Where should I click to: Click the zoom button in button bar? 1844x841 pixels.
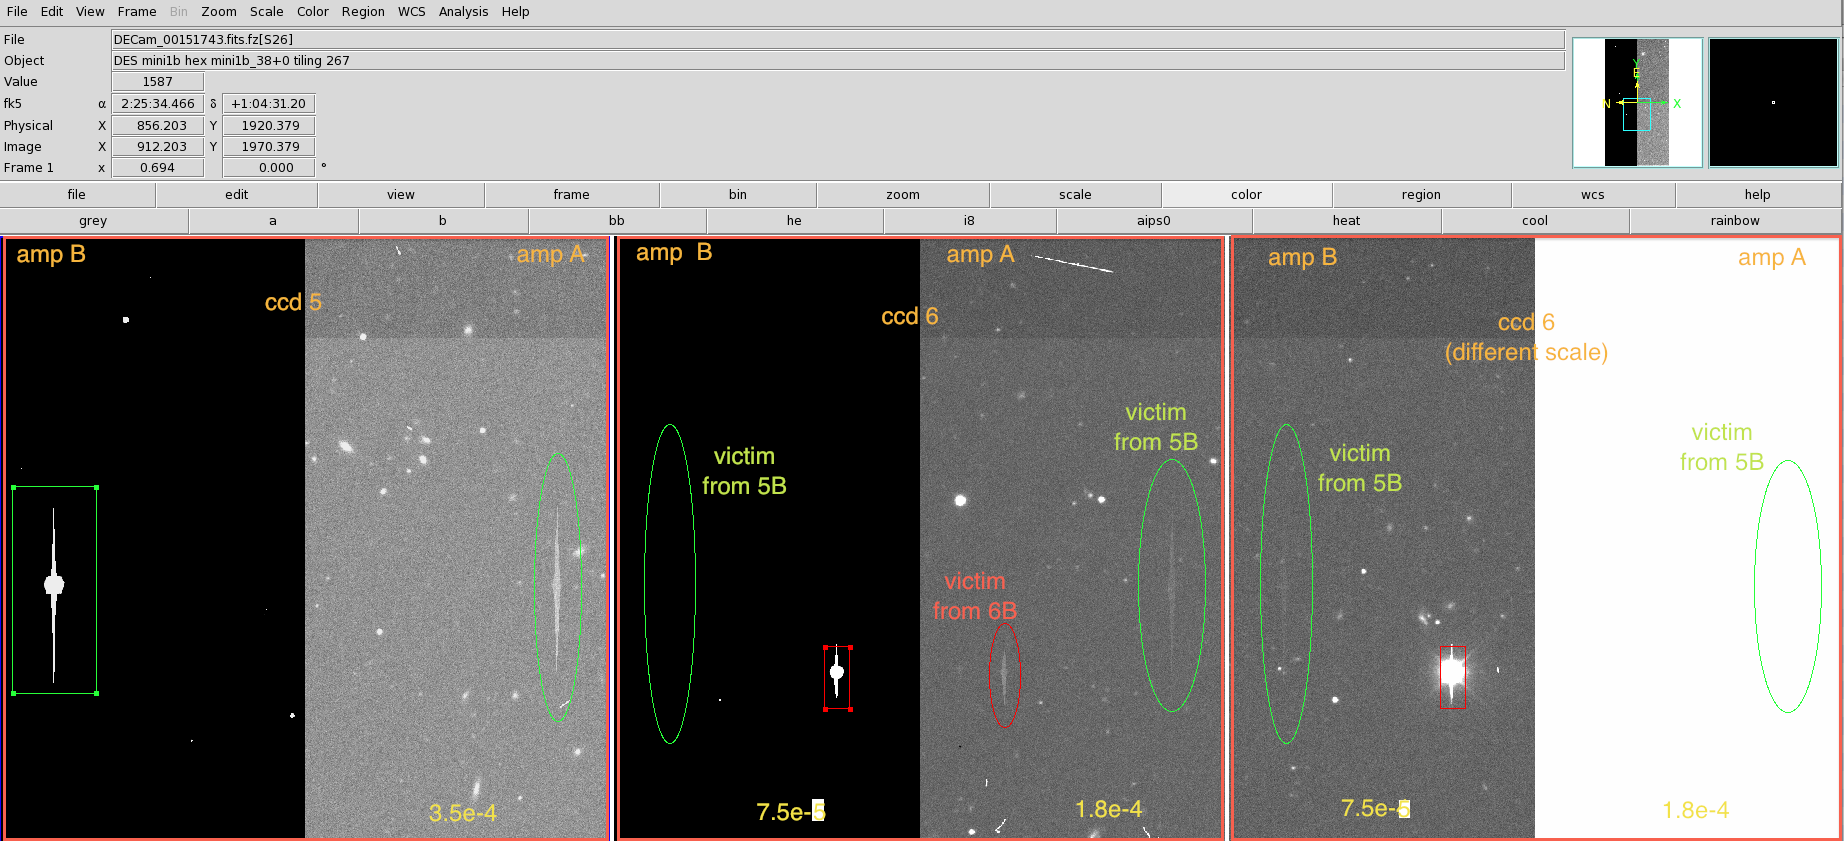pos(902,195)
